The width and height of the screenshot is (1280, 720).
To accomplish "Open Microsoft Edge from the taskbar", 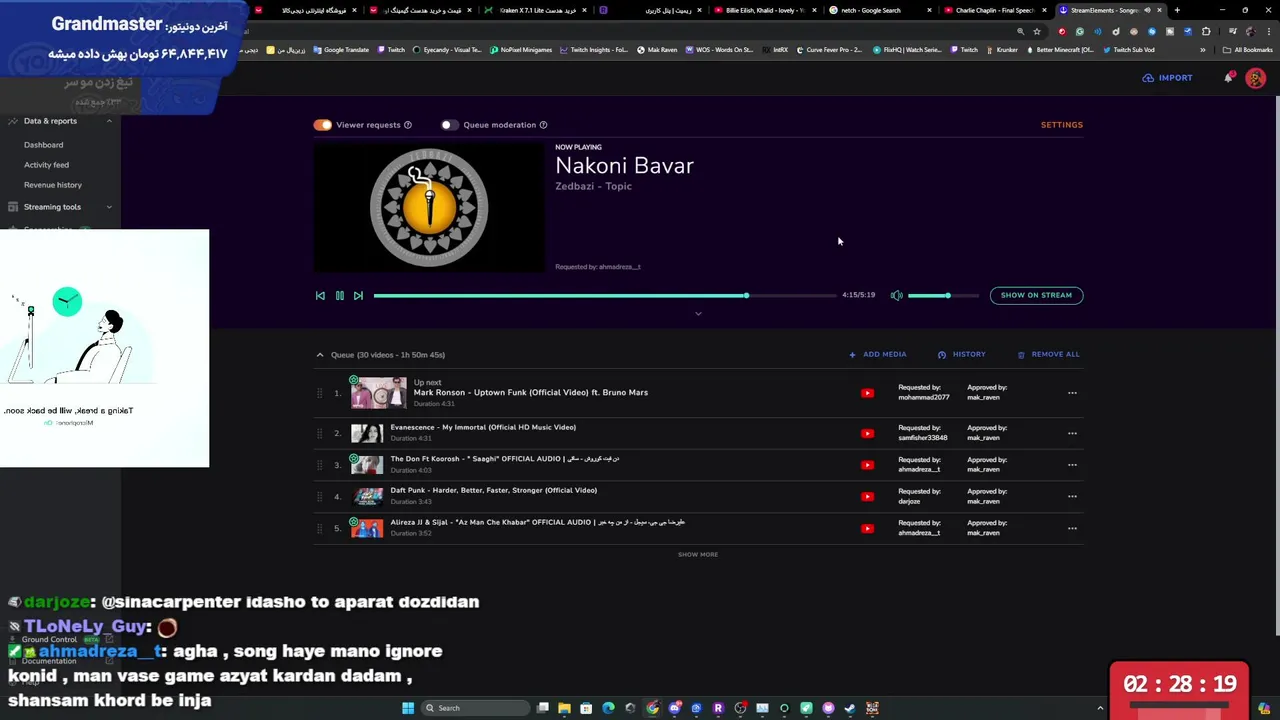I will [608, 708].
